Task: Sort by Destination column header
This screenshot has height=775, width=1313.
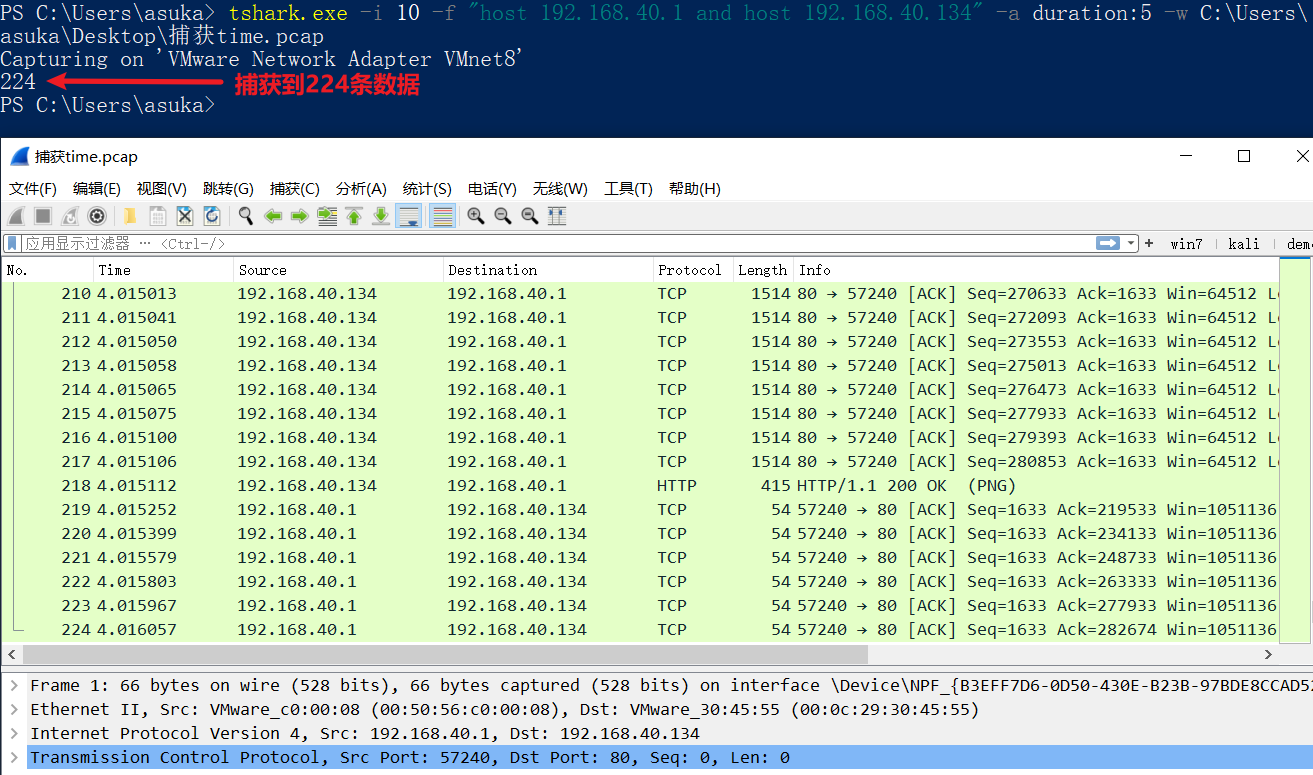Action: tap(548, 270)
